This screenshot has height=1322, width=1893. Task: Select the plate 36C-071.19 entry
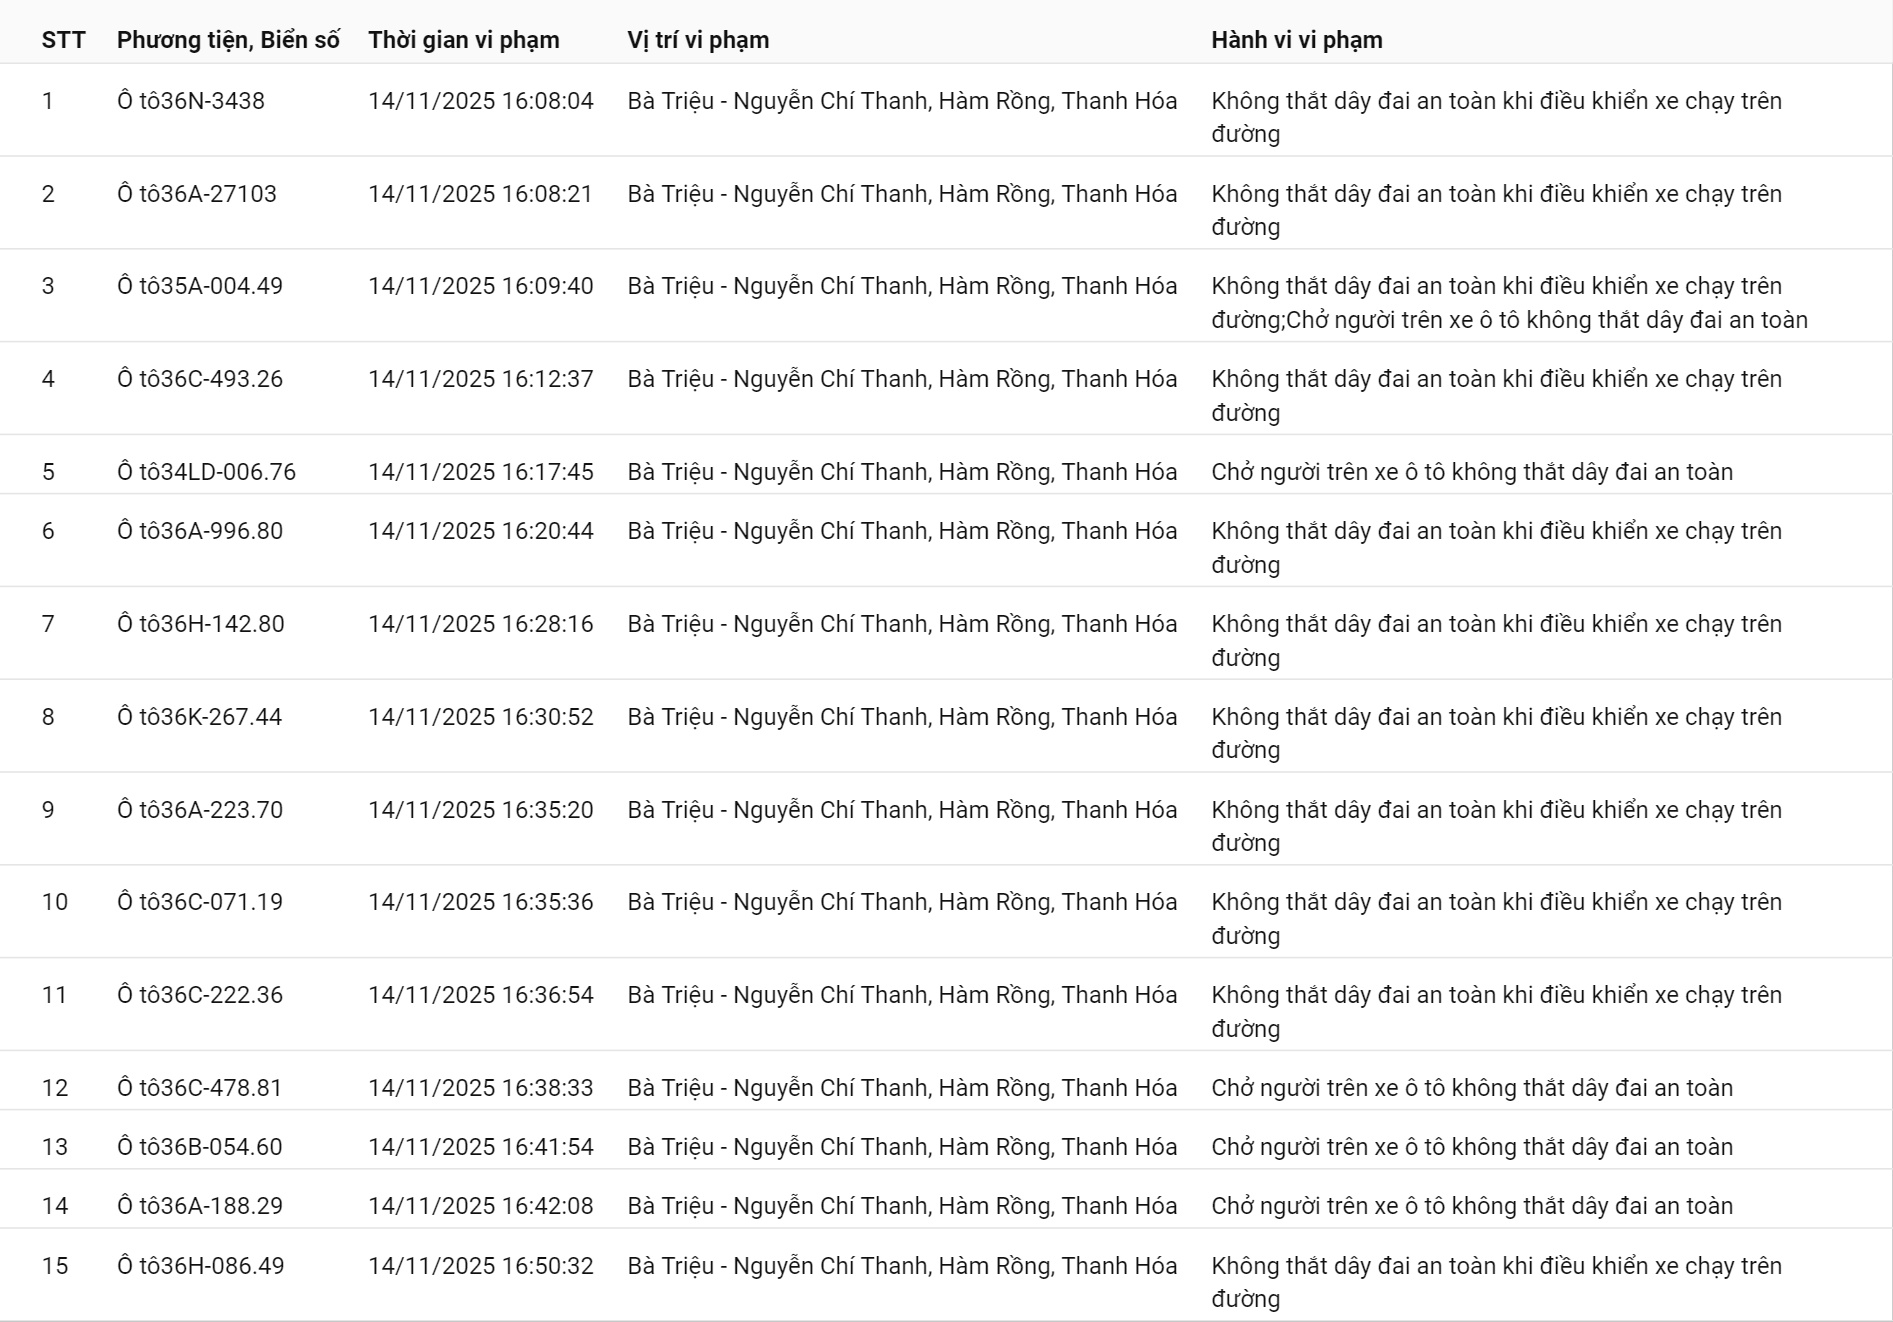click(200, 902)
